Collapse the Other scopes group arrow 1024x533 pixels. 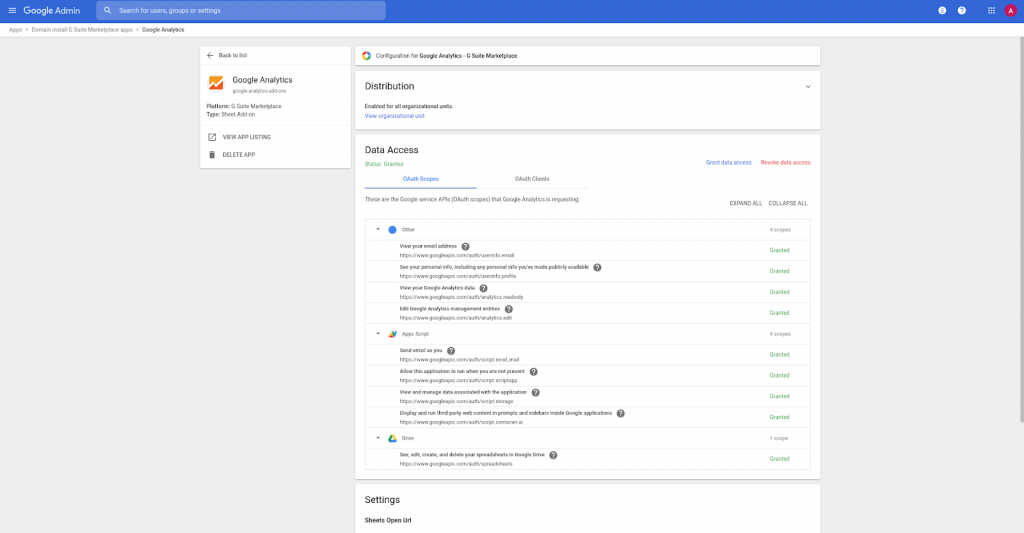point(377,229)
